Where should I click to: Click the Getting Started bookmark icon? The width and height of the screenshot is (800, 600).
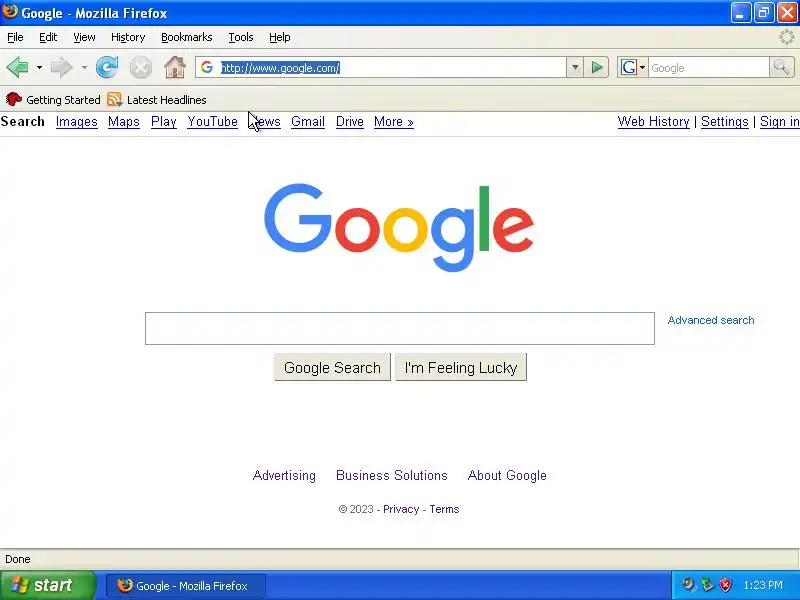point(13,99)
